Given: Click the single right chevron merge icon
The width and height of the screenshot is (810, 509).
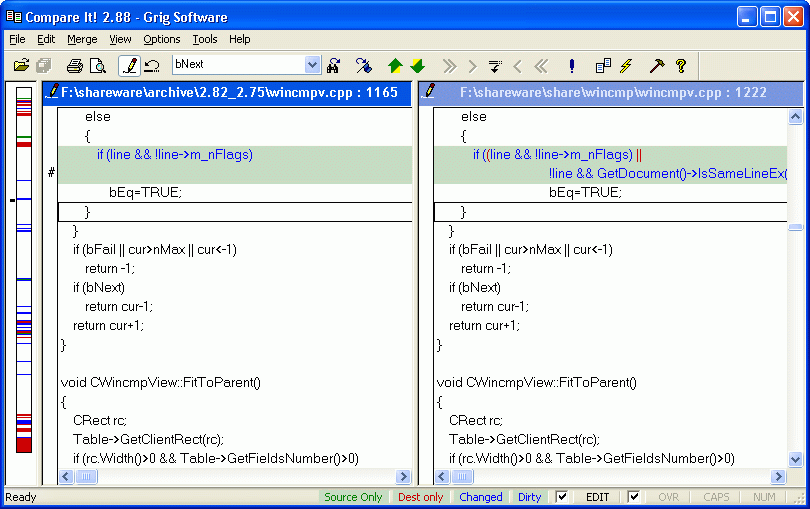Looking at the screenshot, I should 472,66.
